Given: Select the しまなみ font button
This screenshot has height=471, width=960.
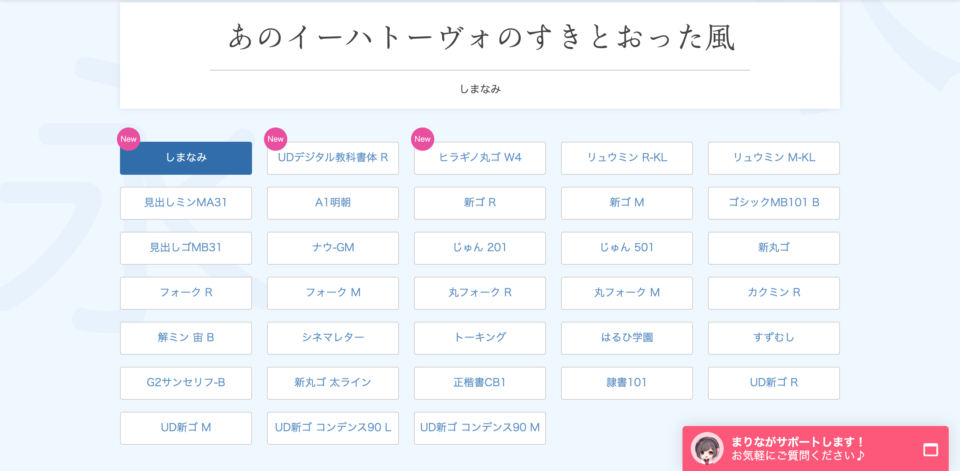Looking at the screenshot, I should (x=186, y=158).
